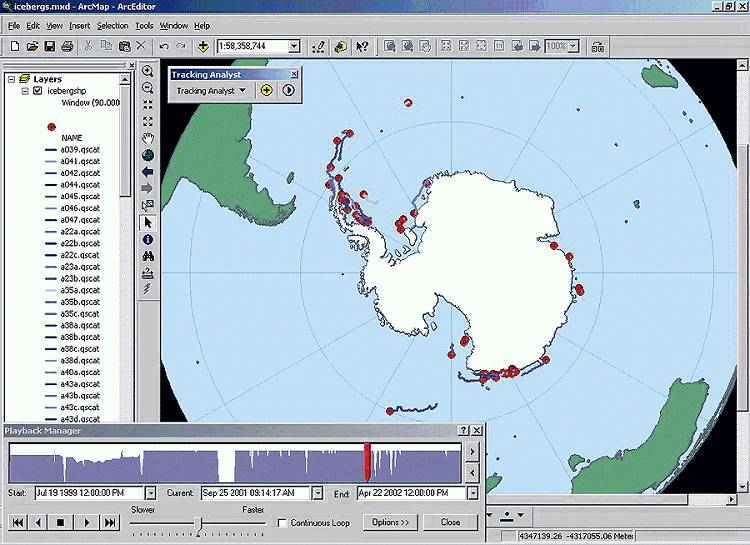Click the playback speed slider handle

click(199, 525)
